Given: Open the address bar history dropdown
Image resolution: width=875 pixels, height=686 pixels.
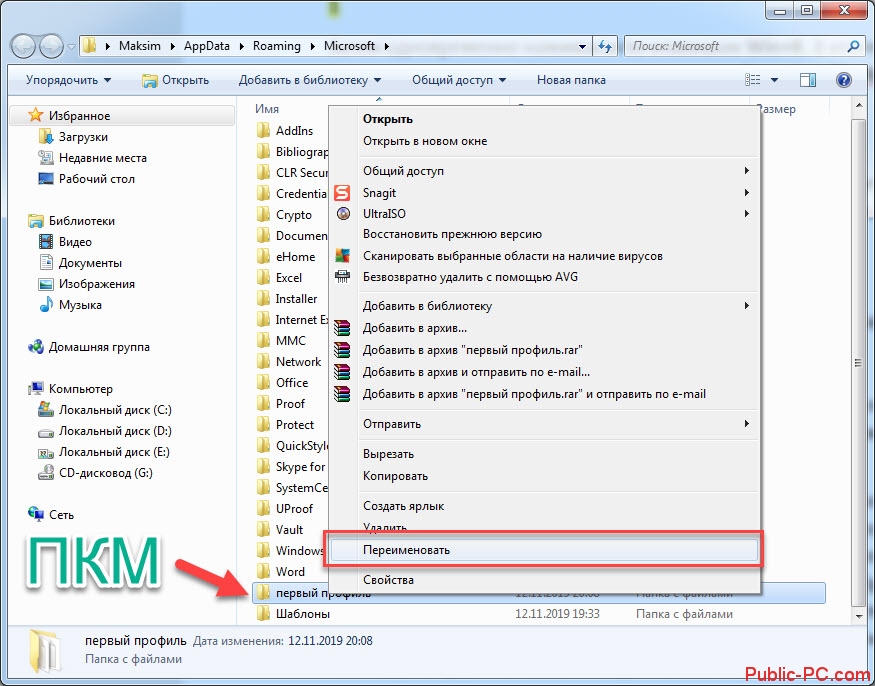Looking at the screenshot, I should click(x=582, y=46).
